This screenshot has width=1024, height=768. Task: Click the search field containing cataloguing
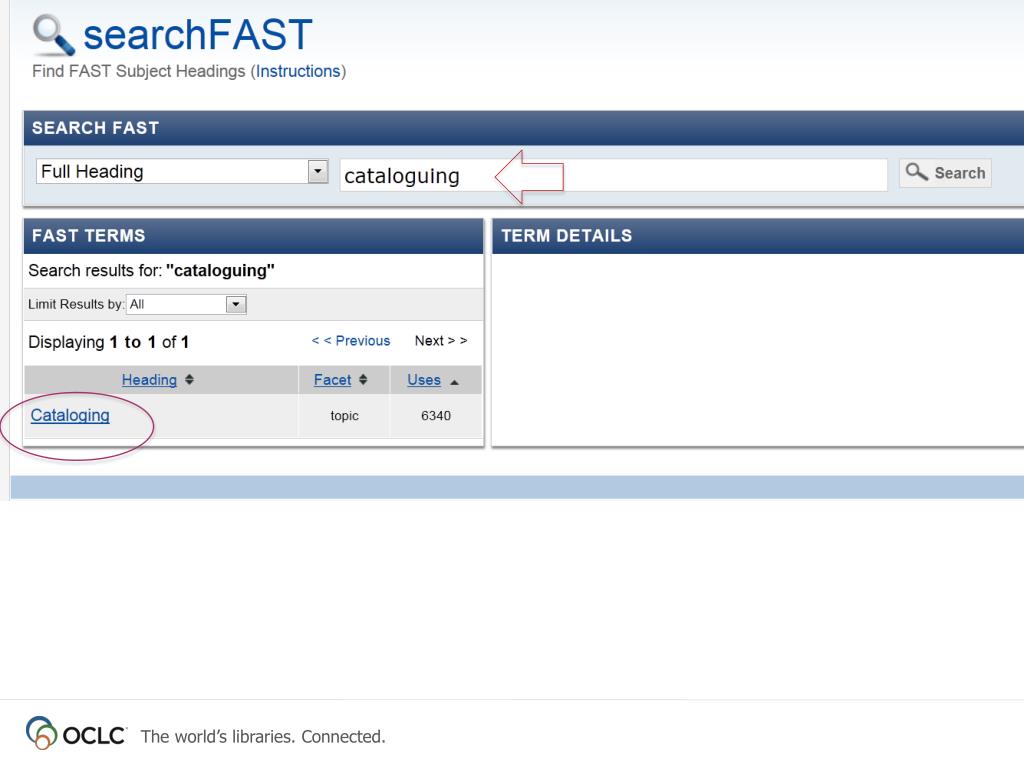coord(613,175)
